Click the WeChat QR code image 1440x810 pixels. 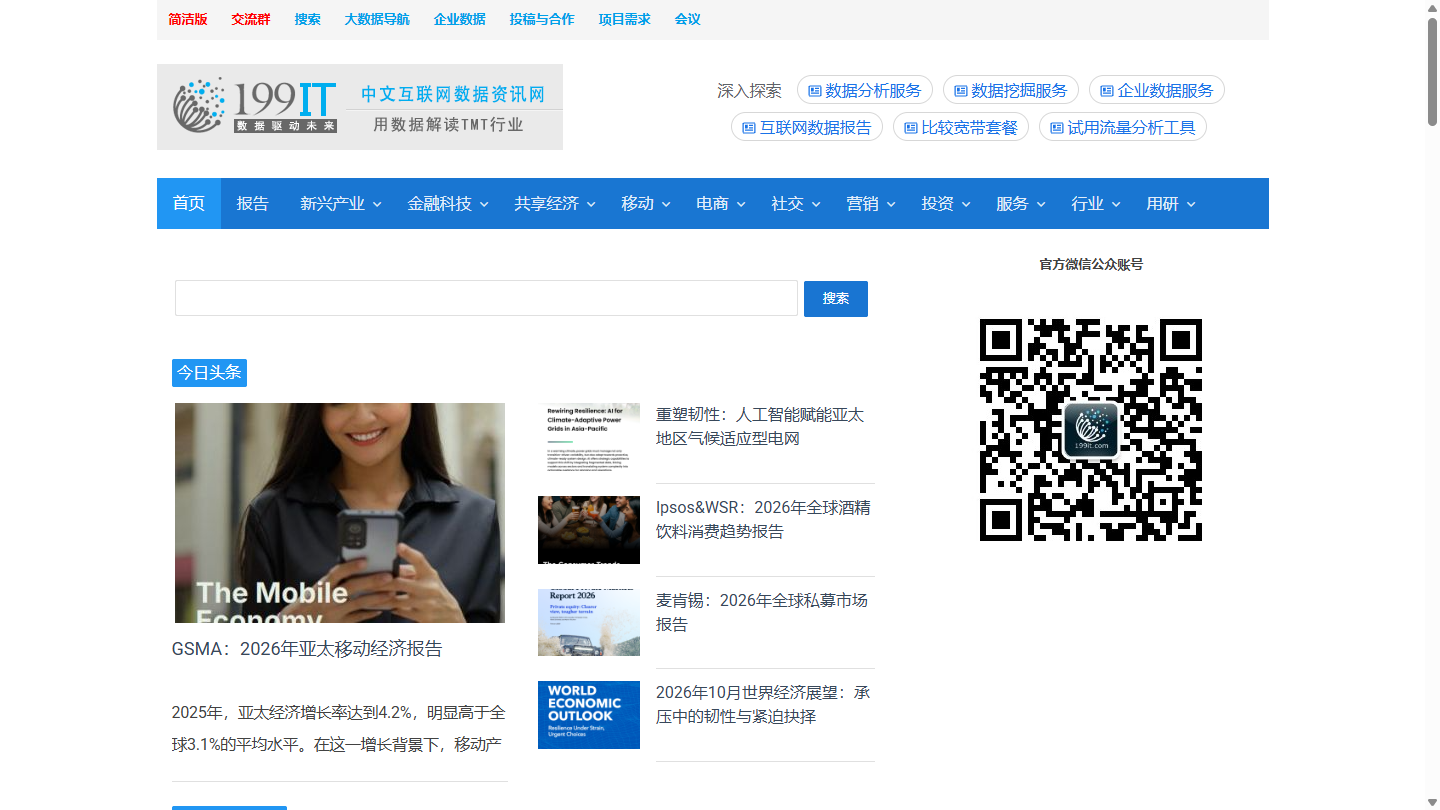[x=1091, y=430]
